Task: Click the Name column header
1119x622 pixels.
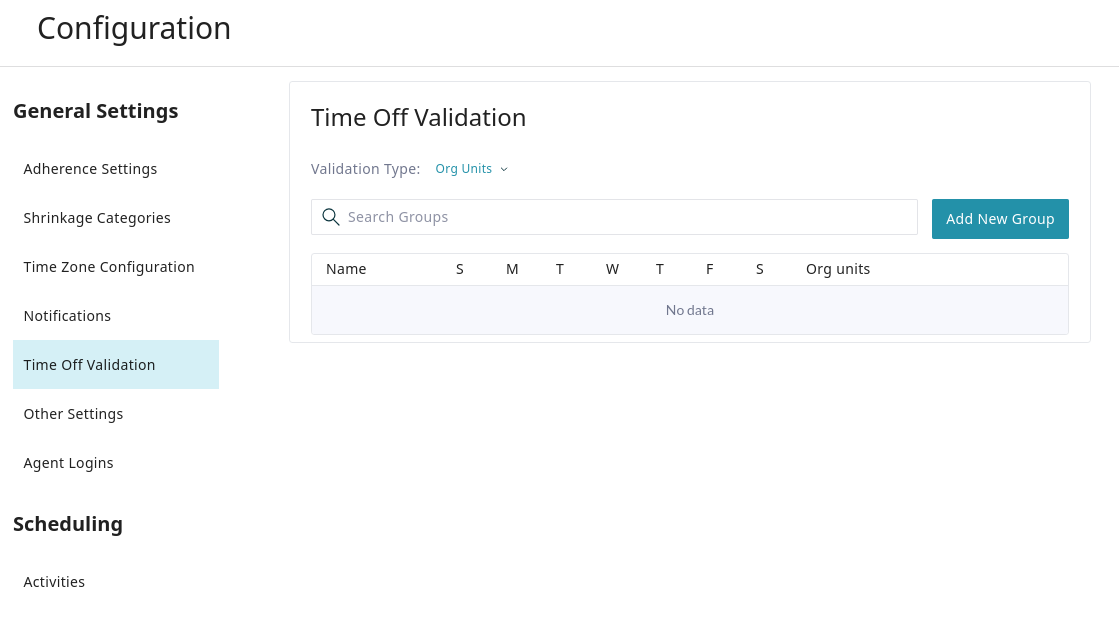Action: coord(346,269)
